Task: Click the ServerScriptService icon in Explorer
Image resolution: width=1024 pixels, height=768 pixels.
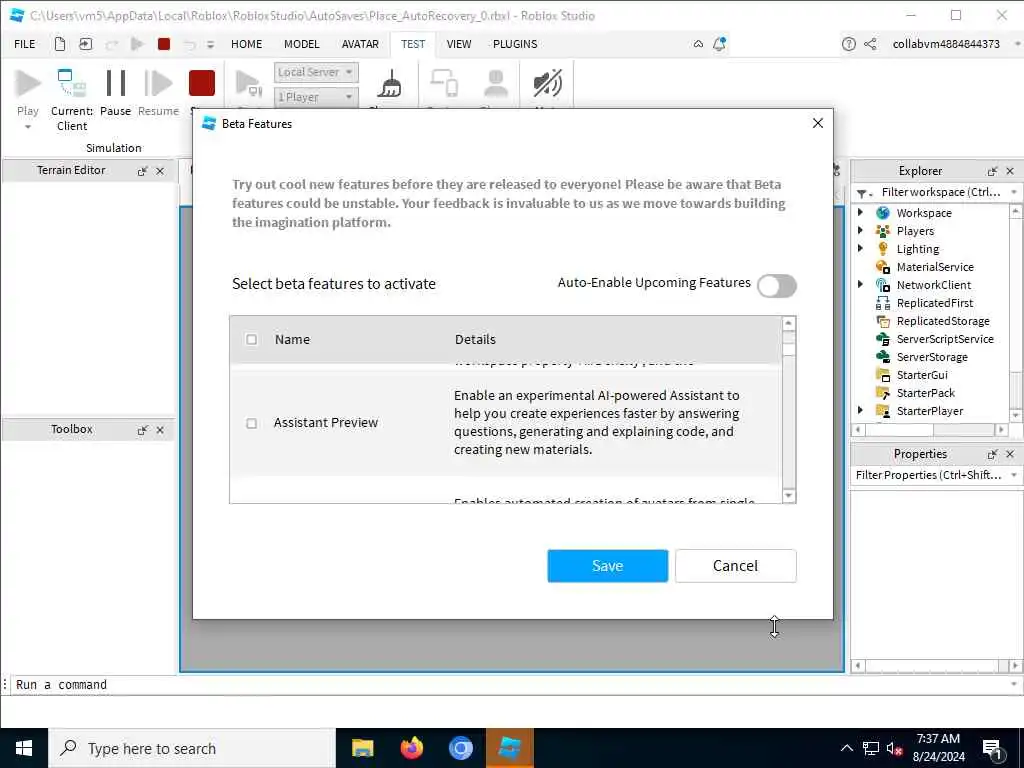Action: click(883, 339)
